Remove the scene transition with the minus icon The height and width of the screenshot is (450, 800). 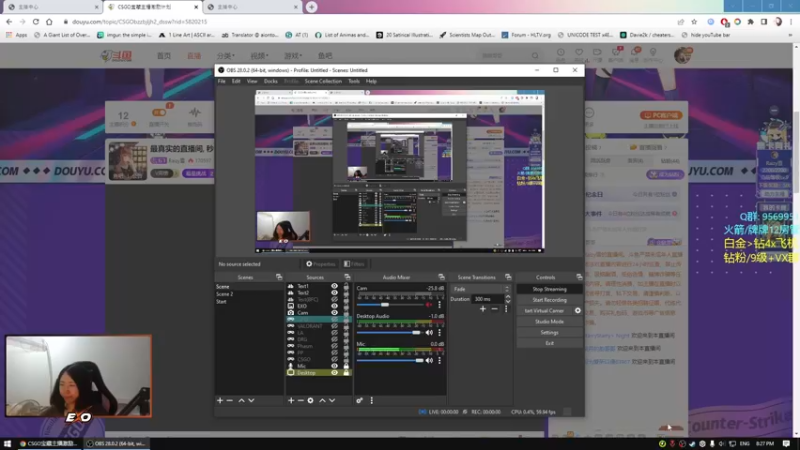click(x=494, y=309)
